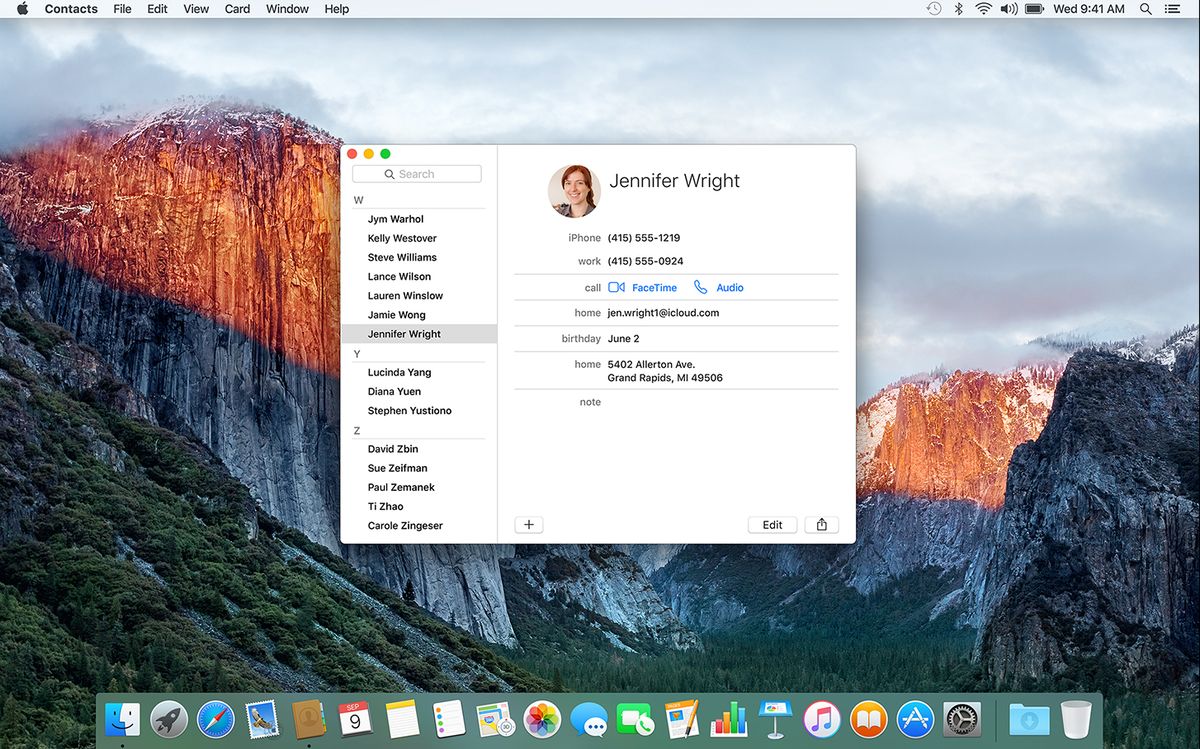1200x749 pixels.
Task: Open the Wi-Fi status menu
Action: coord(983,9)
